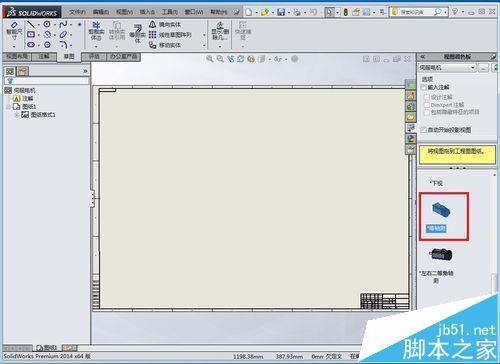The image size is (500, 364).
Task: Click the Mirror Entities icon
Action: (152, 24)
